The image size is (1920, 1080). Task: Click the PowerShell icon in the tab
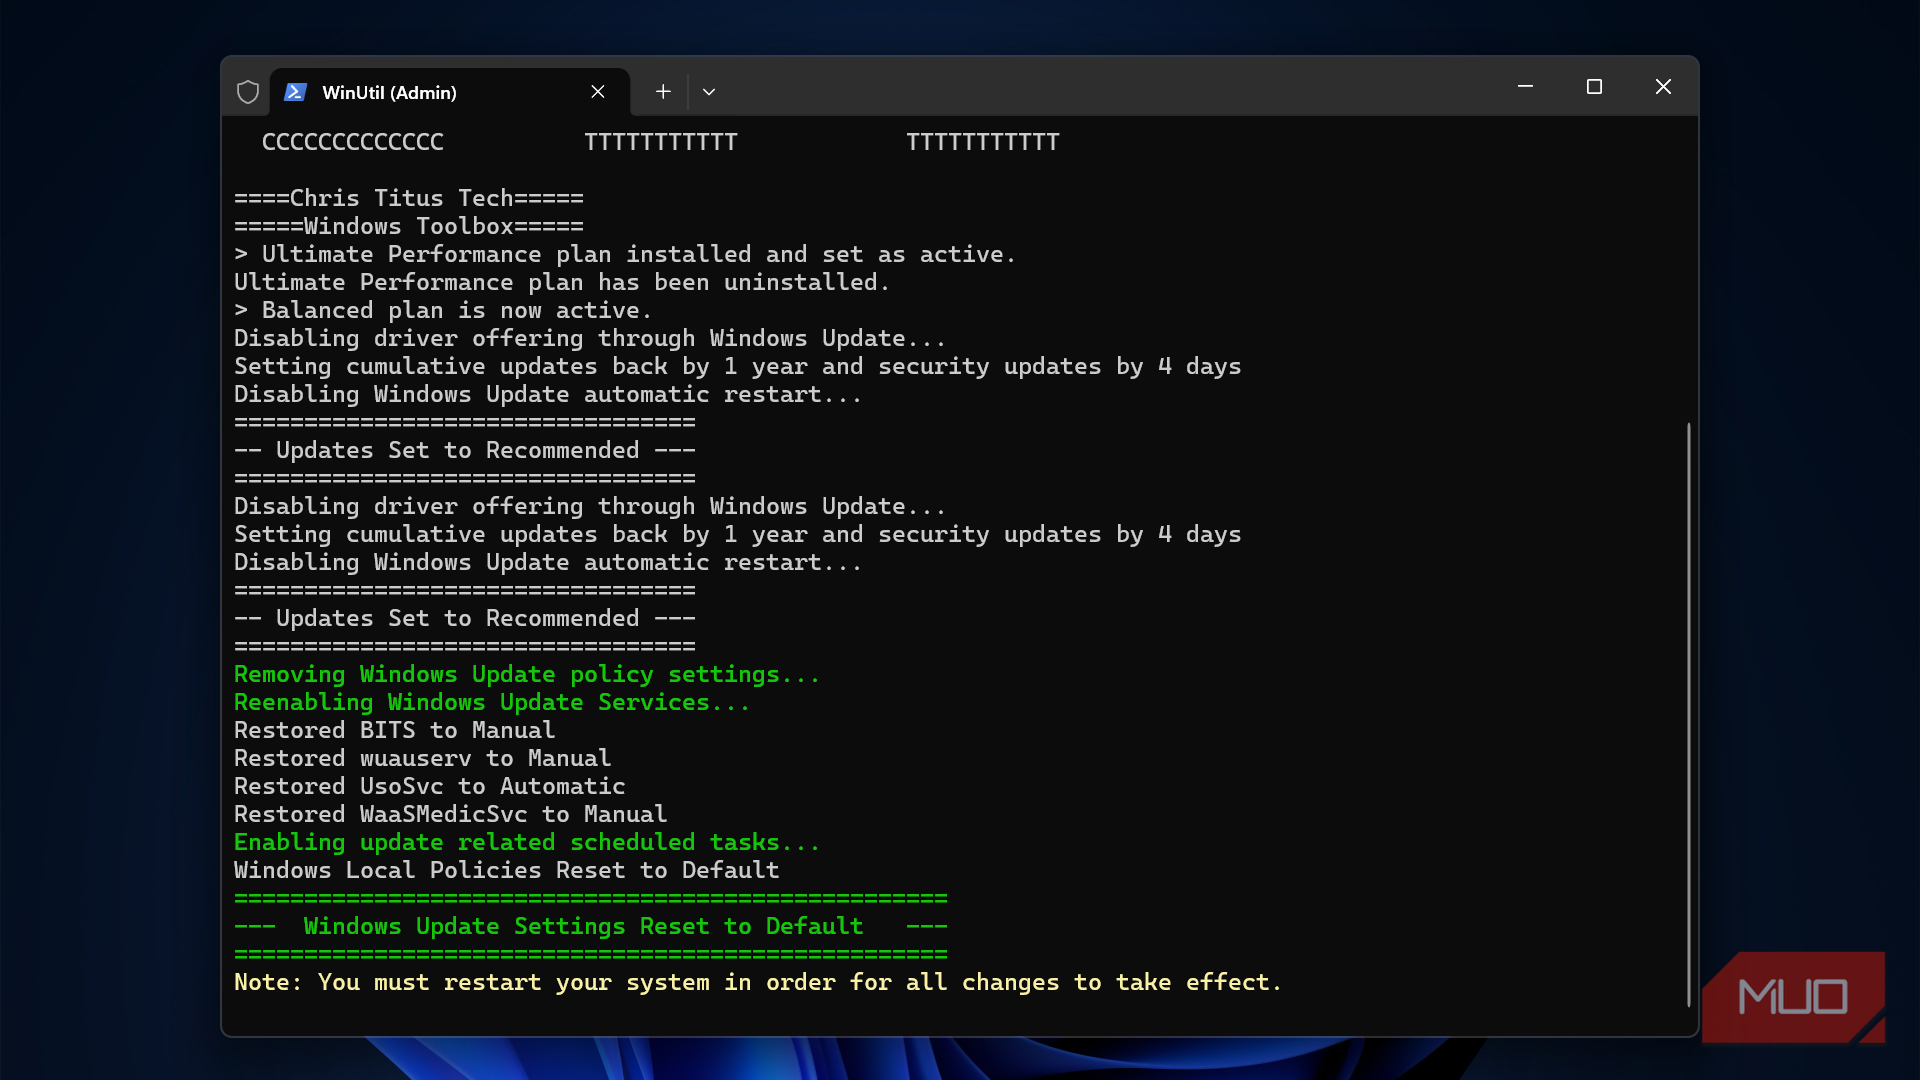[295, 92]
